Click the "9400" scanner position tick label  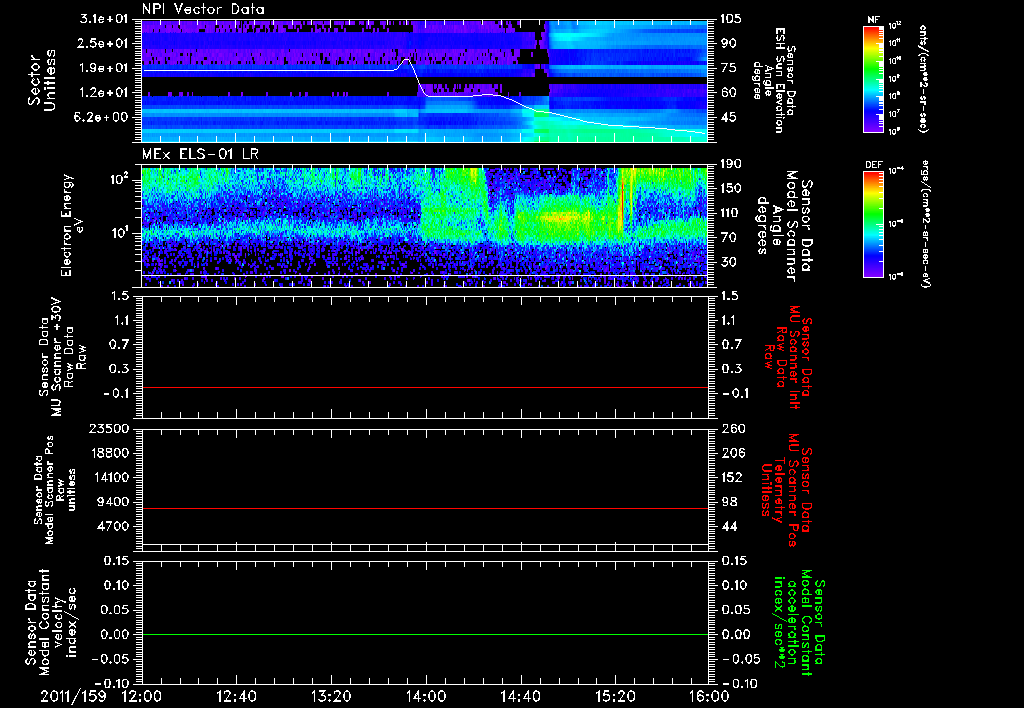click(115, 502)
